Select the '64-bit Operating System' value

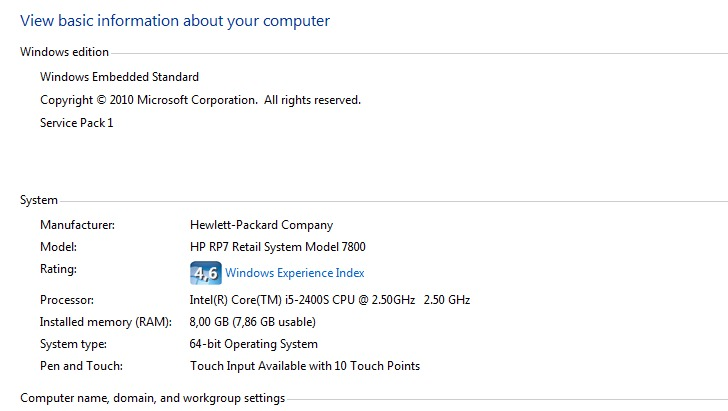point(254,344)
